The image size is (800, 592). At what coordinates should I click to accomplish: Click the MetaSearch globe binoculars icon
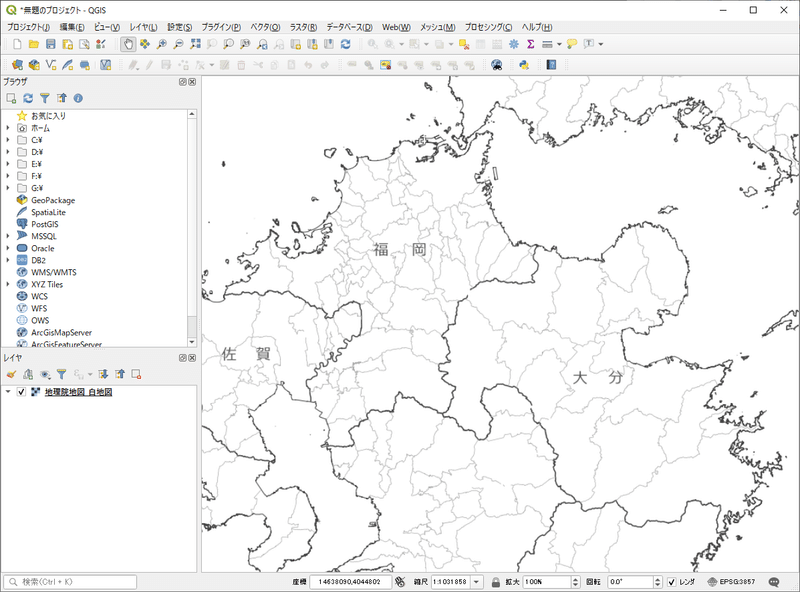click(x=496, y=65)
